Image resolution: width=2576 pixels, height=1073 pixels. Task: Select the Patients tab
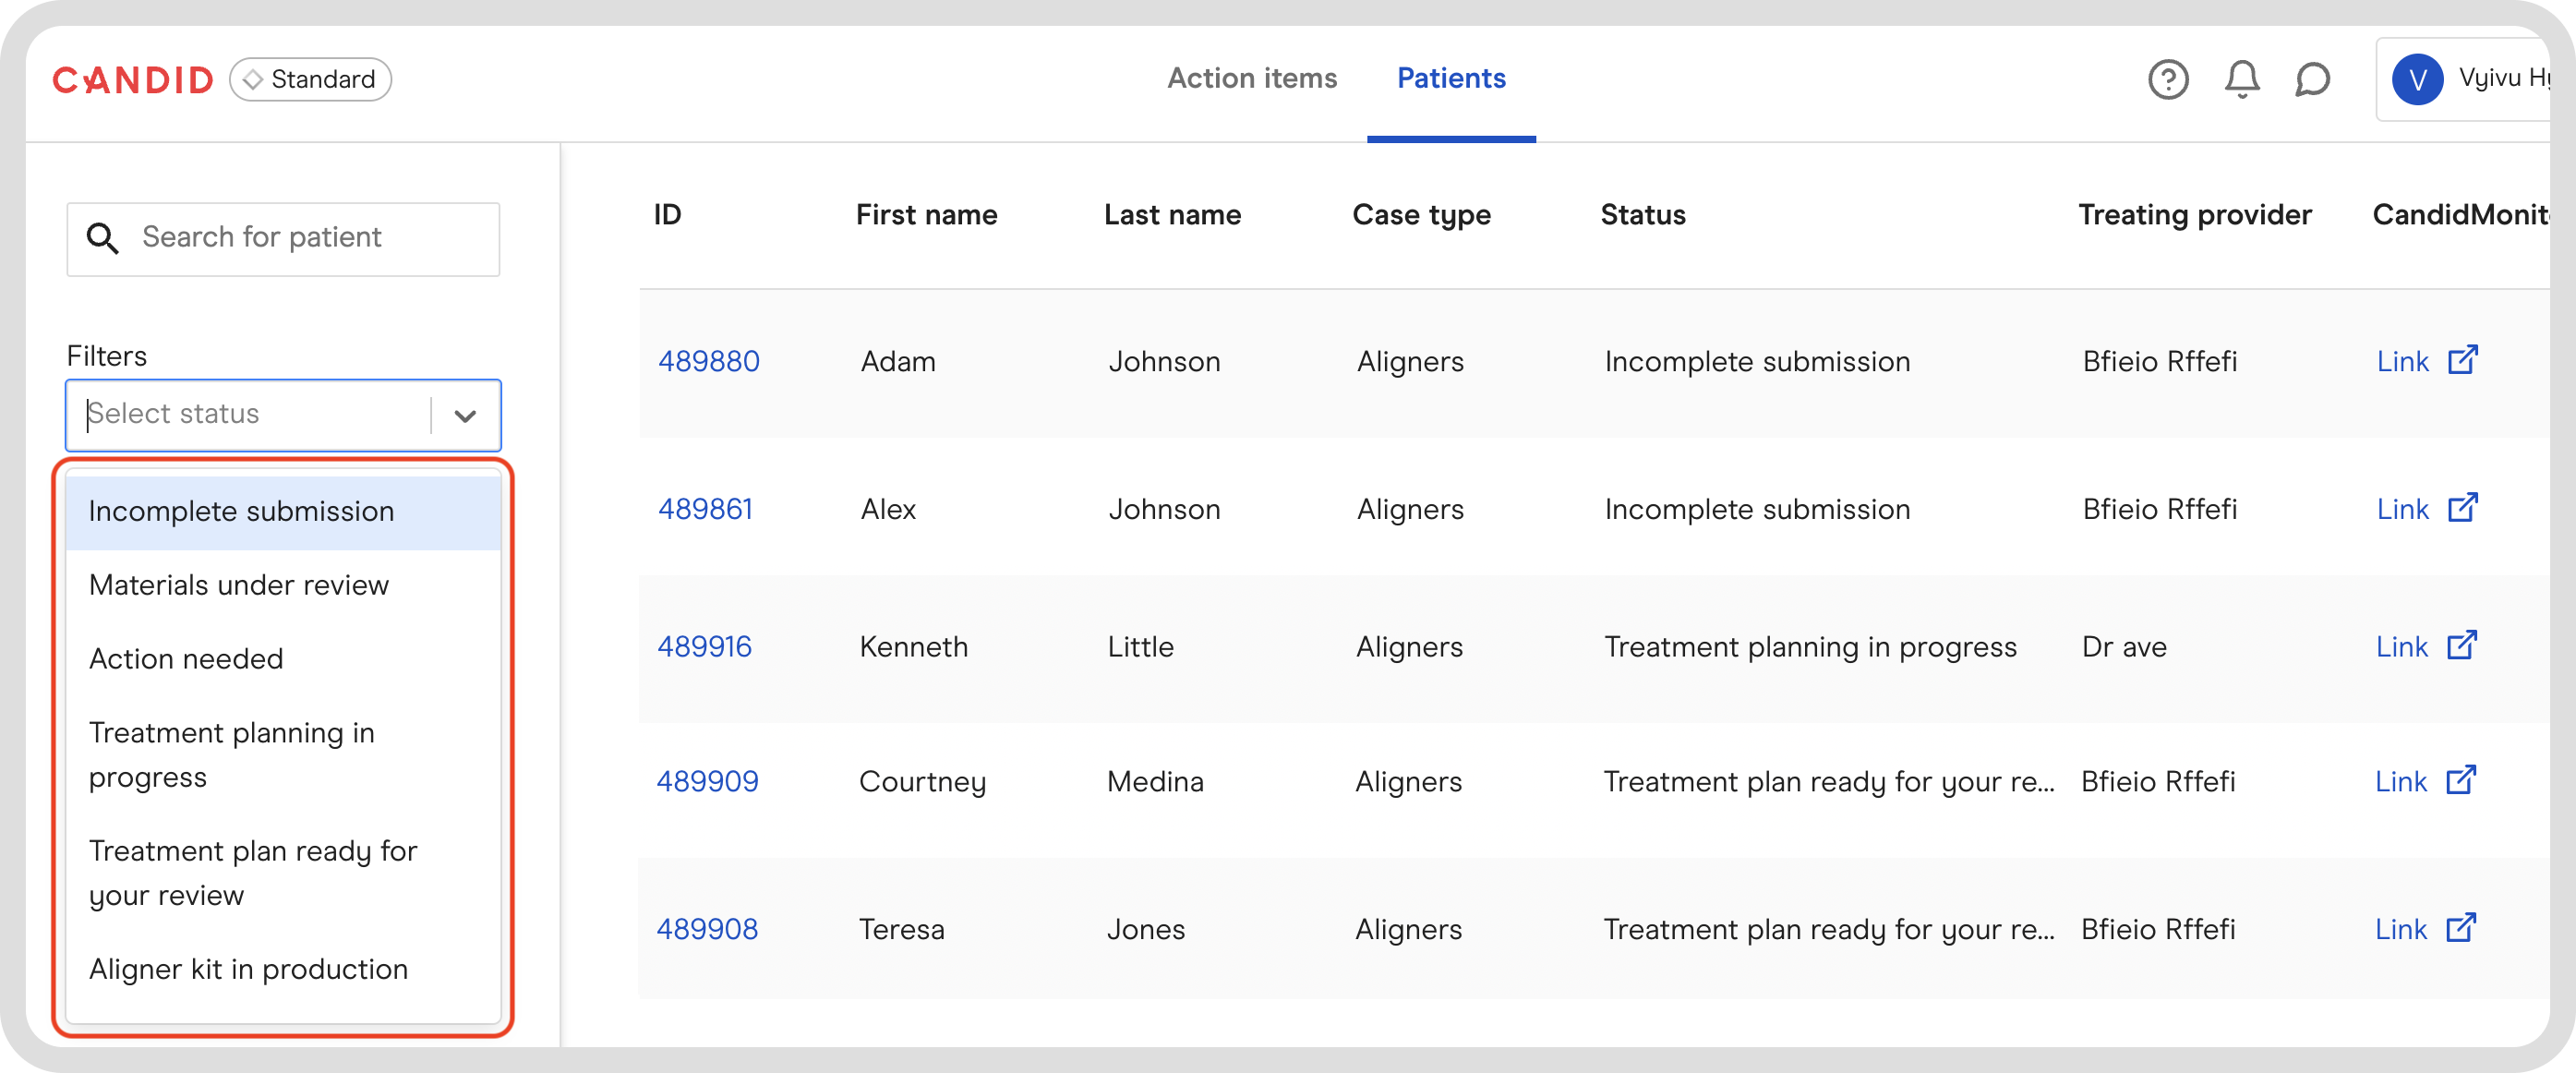1451,78
